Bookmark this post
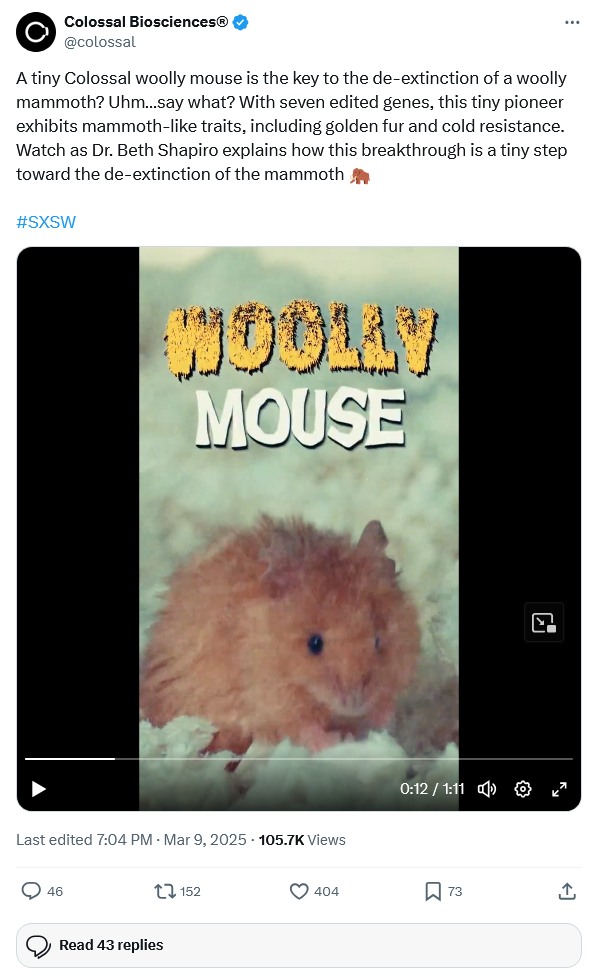Screen dimensions: 598x976 [x=432, y=891]
